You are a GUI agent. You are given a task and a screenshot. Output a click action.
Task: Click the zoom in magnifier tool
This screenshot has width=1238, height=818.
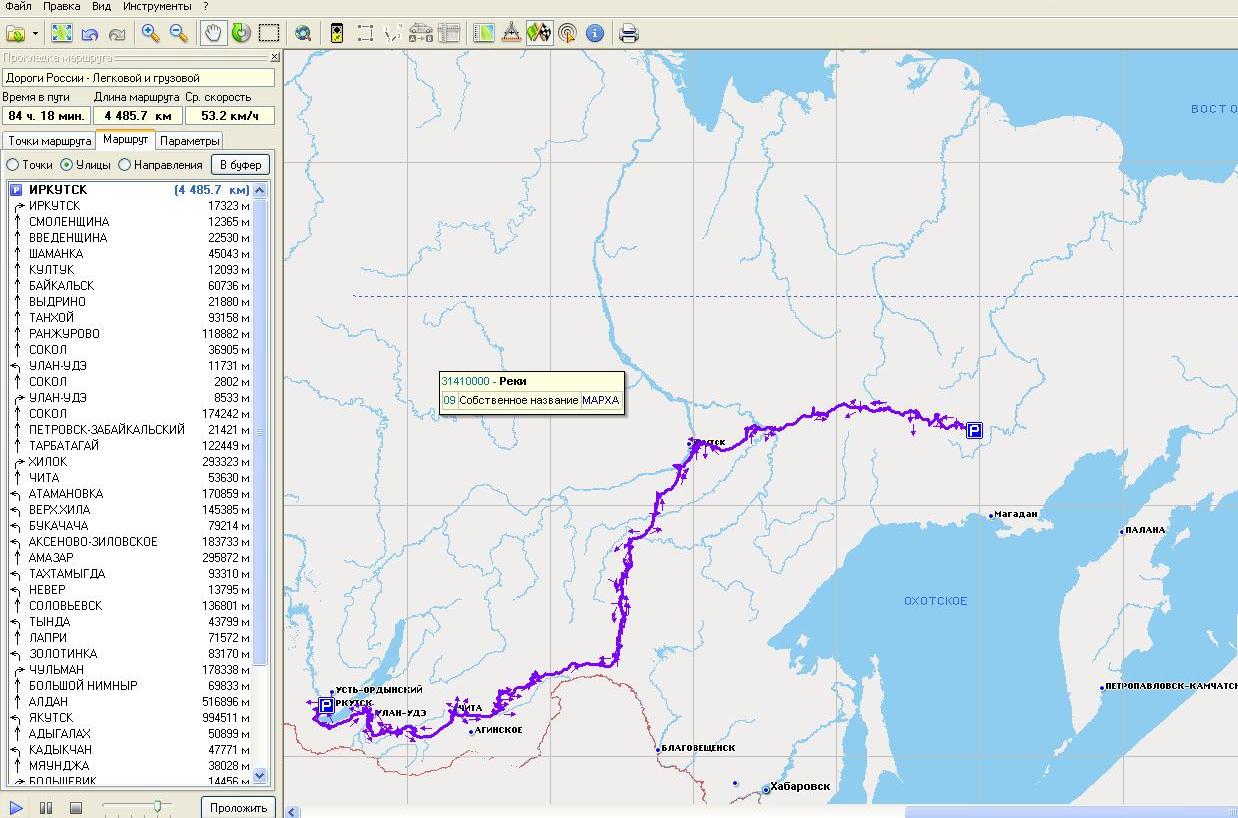[x=151, y=33]
